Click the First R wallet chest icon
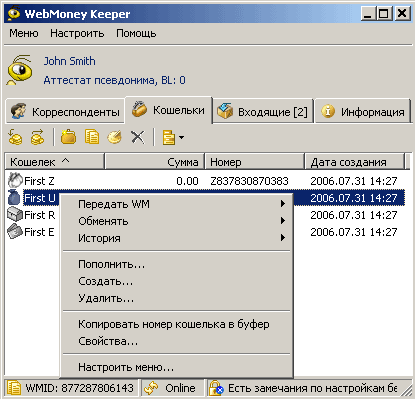 15,214
